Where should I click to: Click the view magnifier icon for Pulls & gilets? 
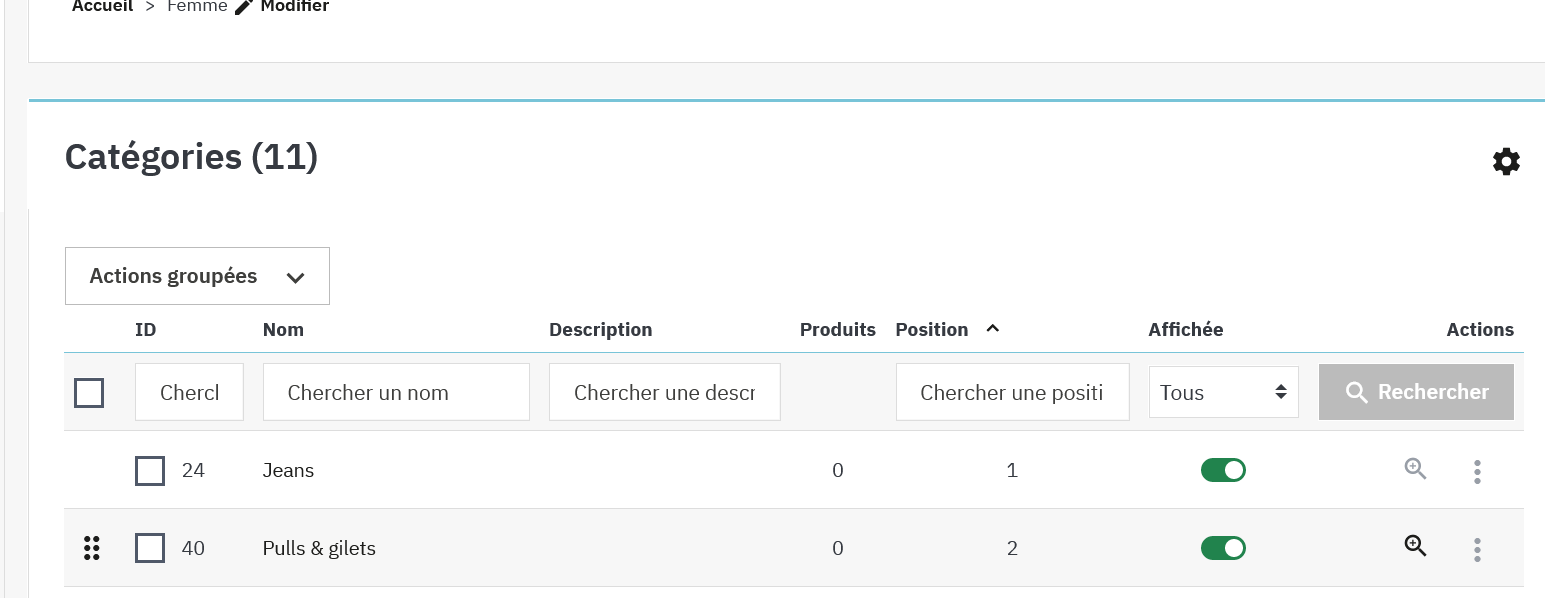[1415, 546]
